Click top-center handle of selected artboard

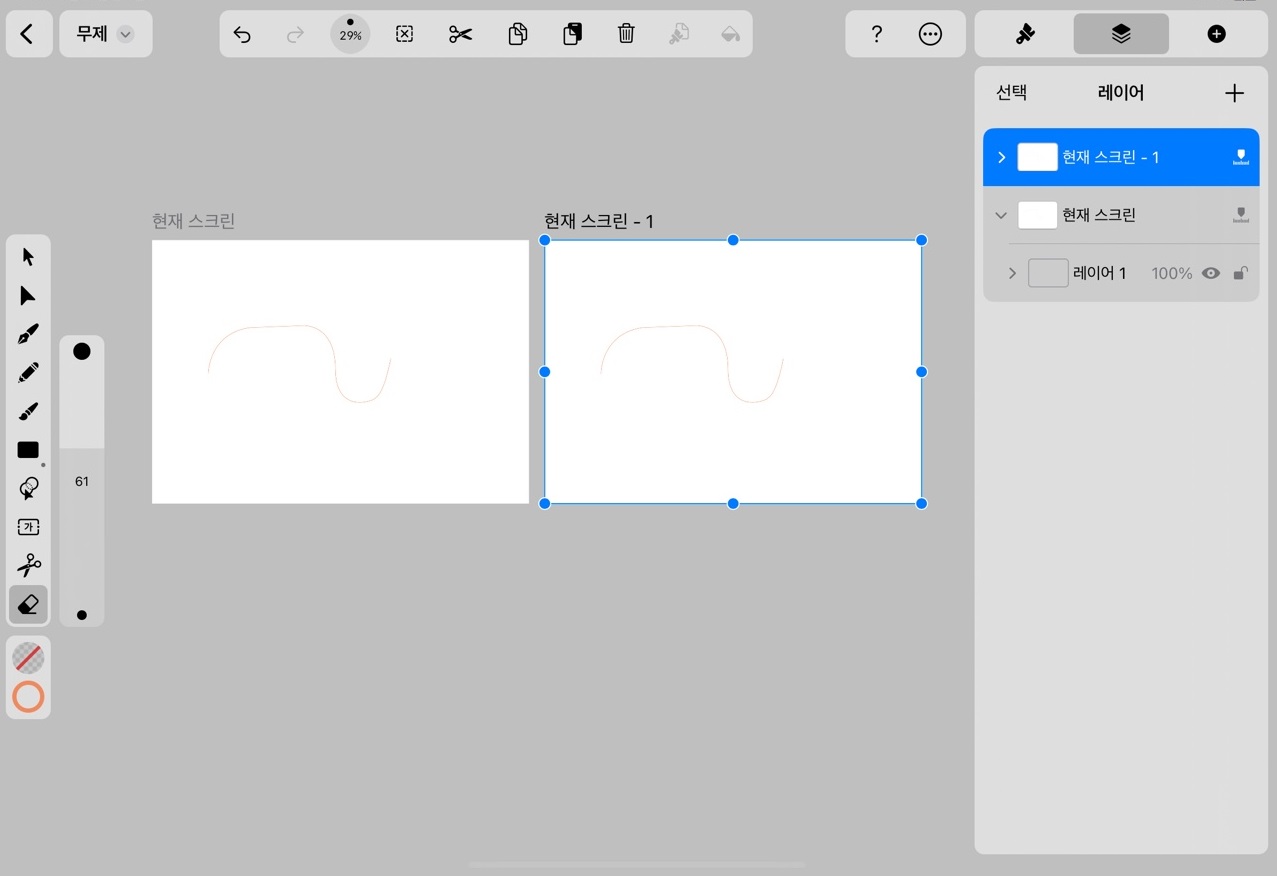[733, 240]
